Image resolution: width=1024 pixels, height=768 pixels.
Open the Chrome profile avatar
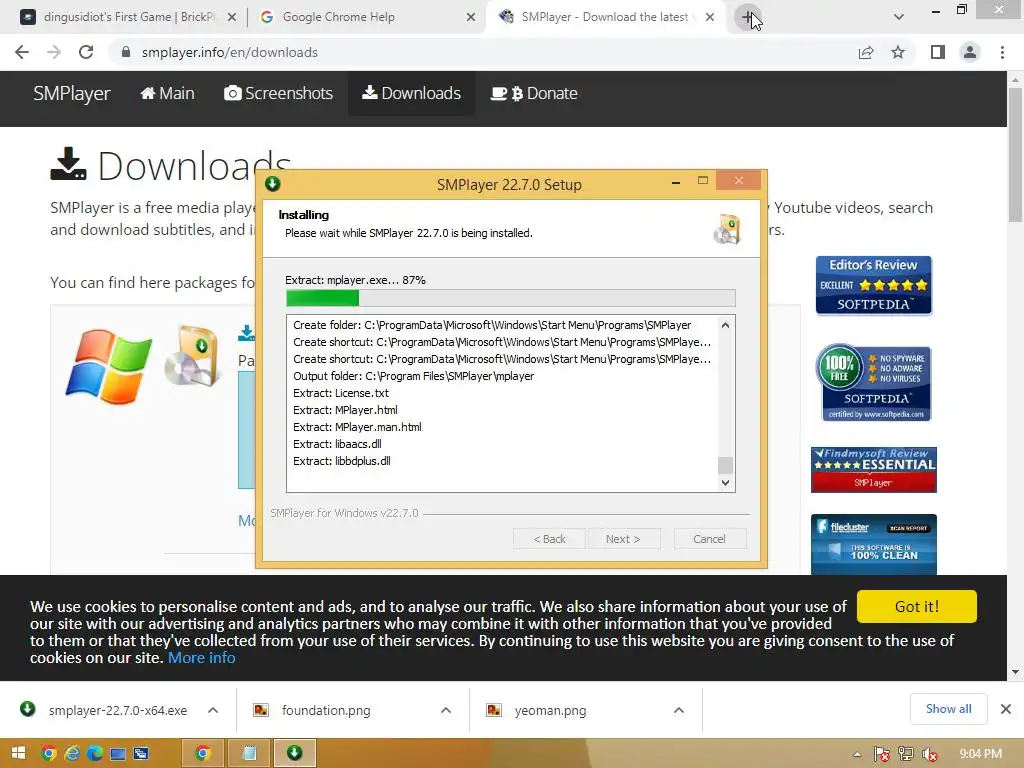click(x=970, y=52)
